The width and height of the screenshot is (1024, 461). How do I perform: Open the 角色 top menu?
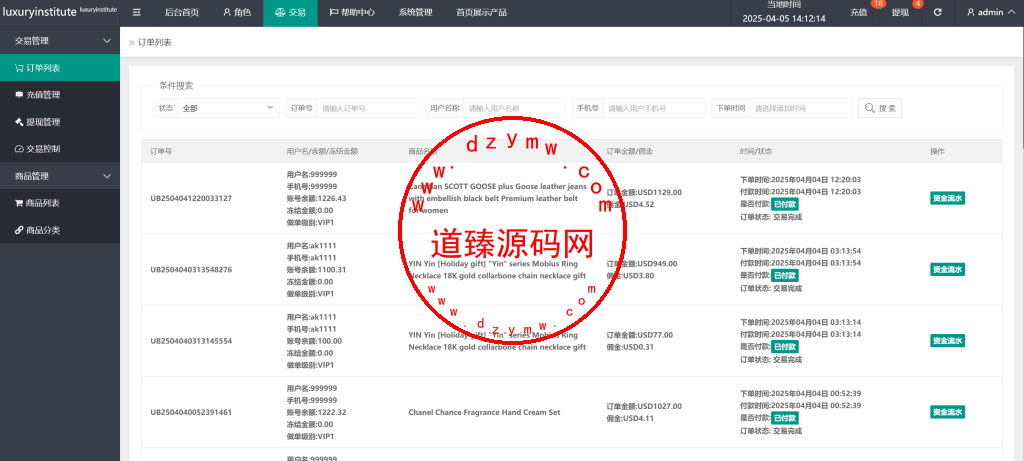click(x=236, y=12)
